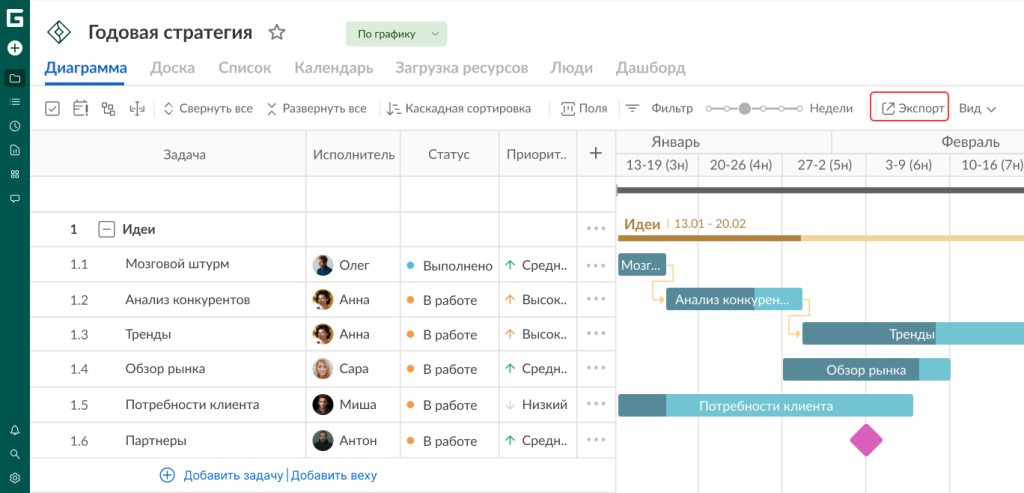This screenshot has height=493, width=1024.
Task: Click the Недели zoom level label
Action: (x=831, y=109)
